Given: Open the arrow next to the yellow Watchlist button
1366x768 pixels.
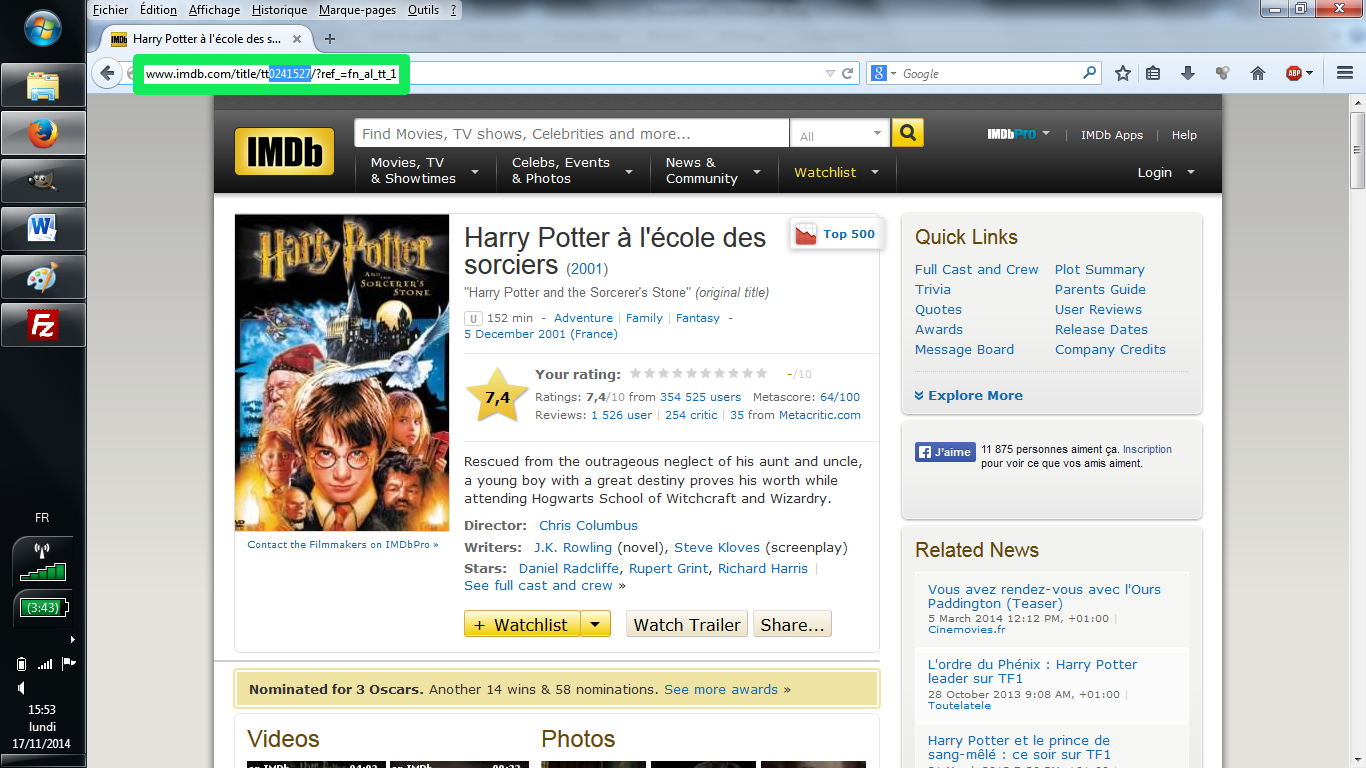Looking at the screenshot, I should click(x=595, y=624).
